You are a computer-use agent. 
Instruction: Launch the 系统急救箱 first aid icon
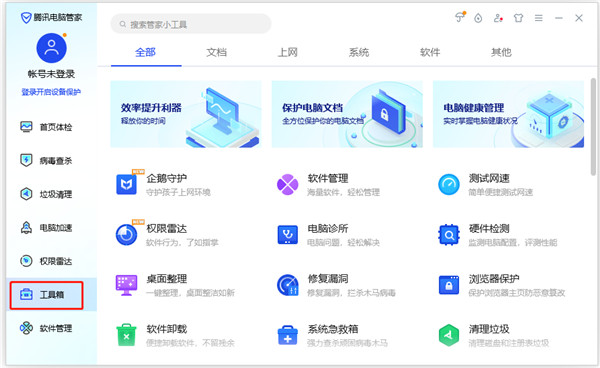(287, 335)
